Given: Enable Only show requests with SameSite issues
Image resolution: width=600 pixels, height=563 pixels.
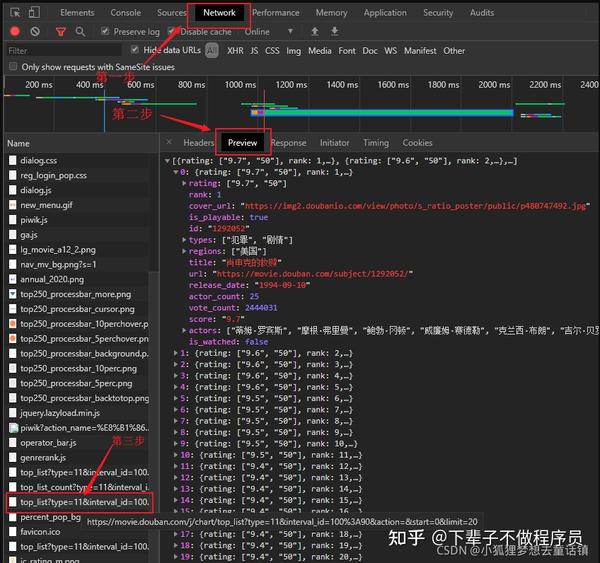Looking at the screenshot, I should (x=13, y=67).
